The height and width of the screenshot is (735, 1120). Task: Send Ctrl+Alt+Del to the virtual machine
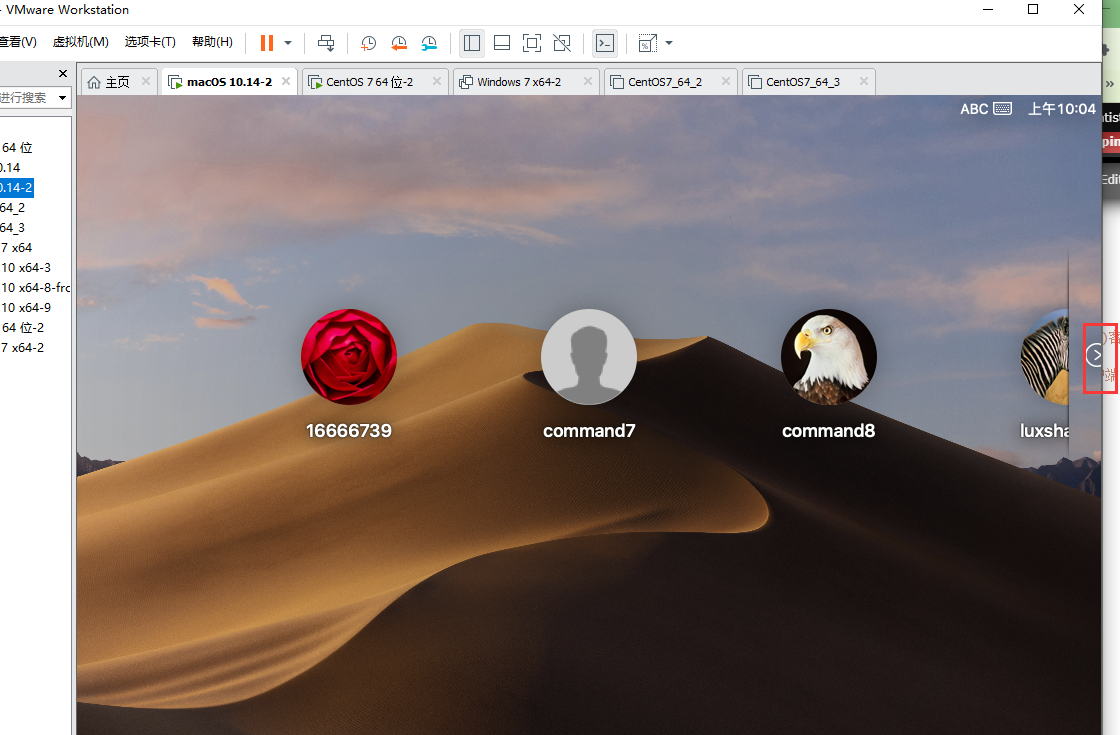326,43
